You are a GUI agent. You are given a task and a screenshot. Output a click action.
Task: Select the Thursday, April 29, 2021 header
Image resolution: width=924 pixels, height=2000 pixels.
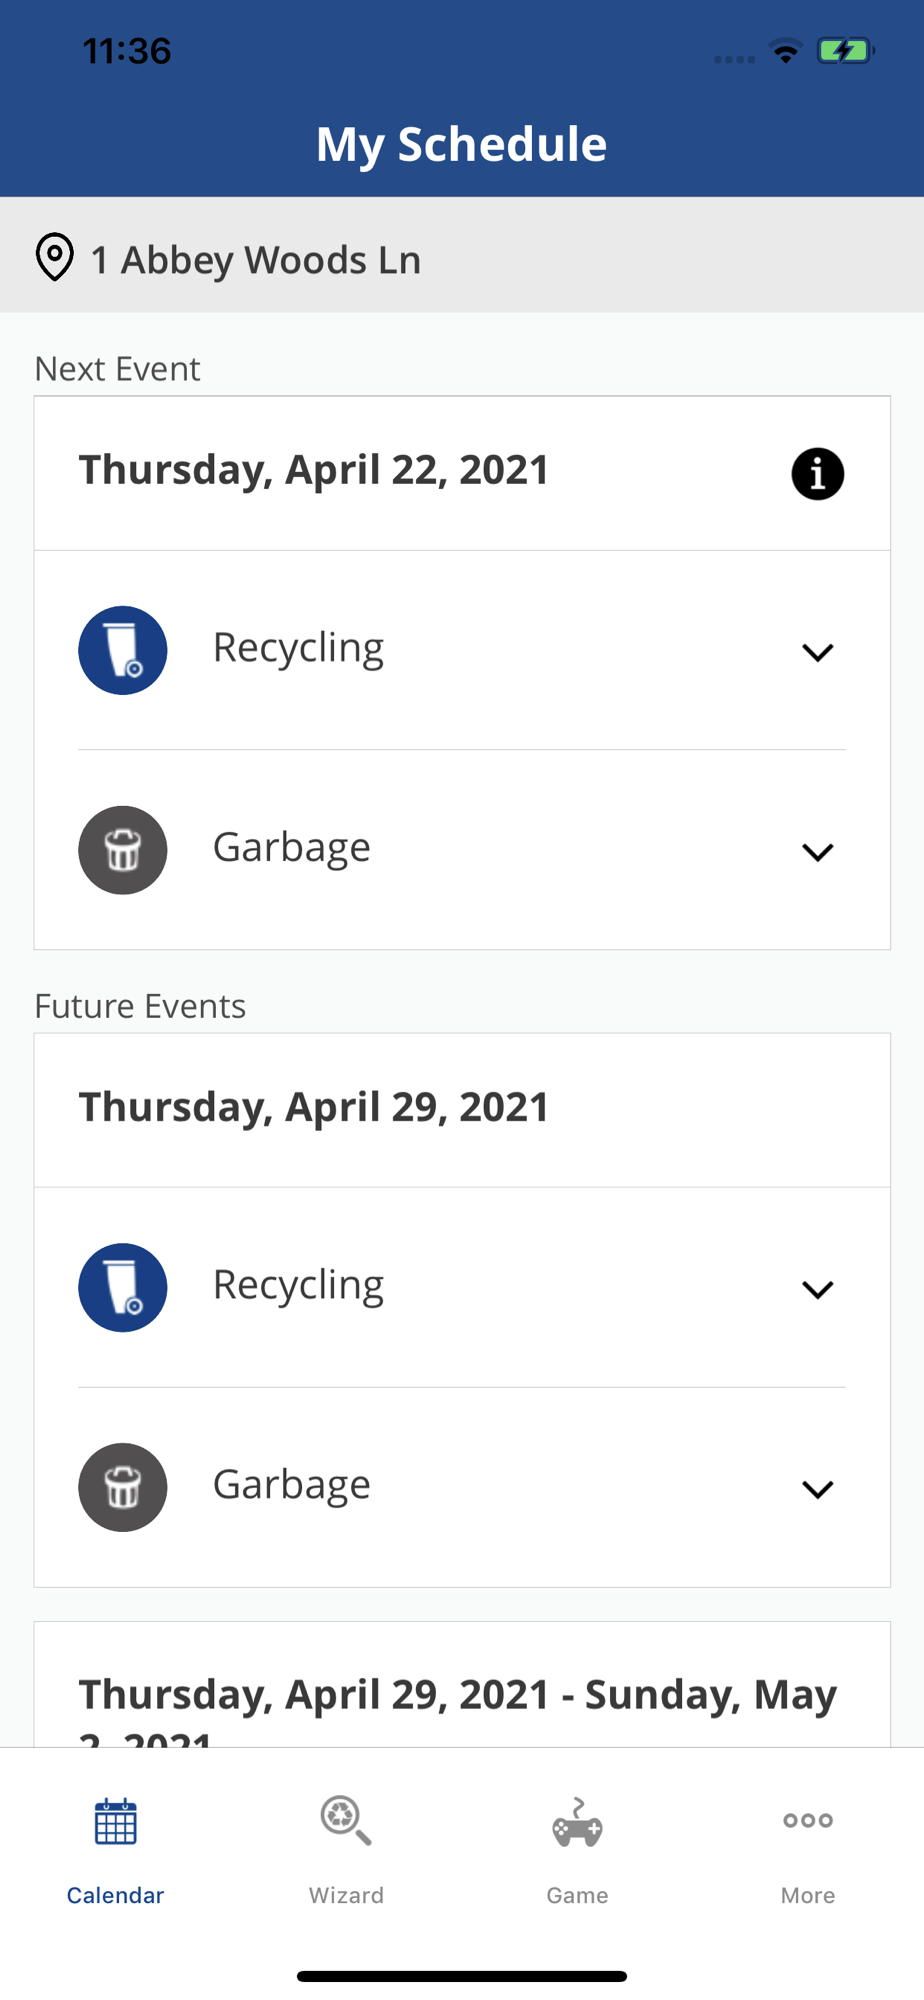pos(314,1108)
